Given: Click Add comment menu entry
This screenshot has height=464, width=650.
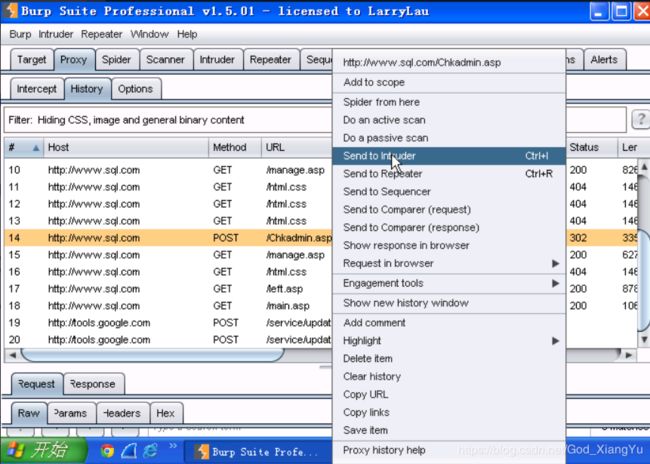Looking at the screenshot, I should [x=449, y=323].
